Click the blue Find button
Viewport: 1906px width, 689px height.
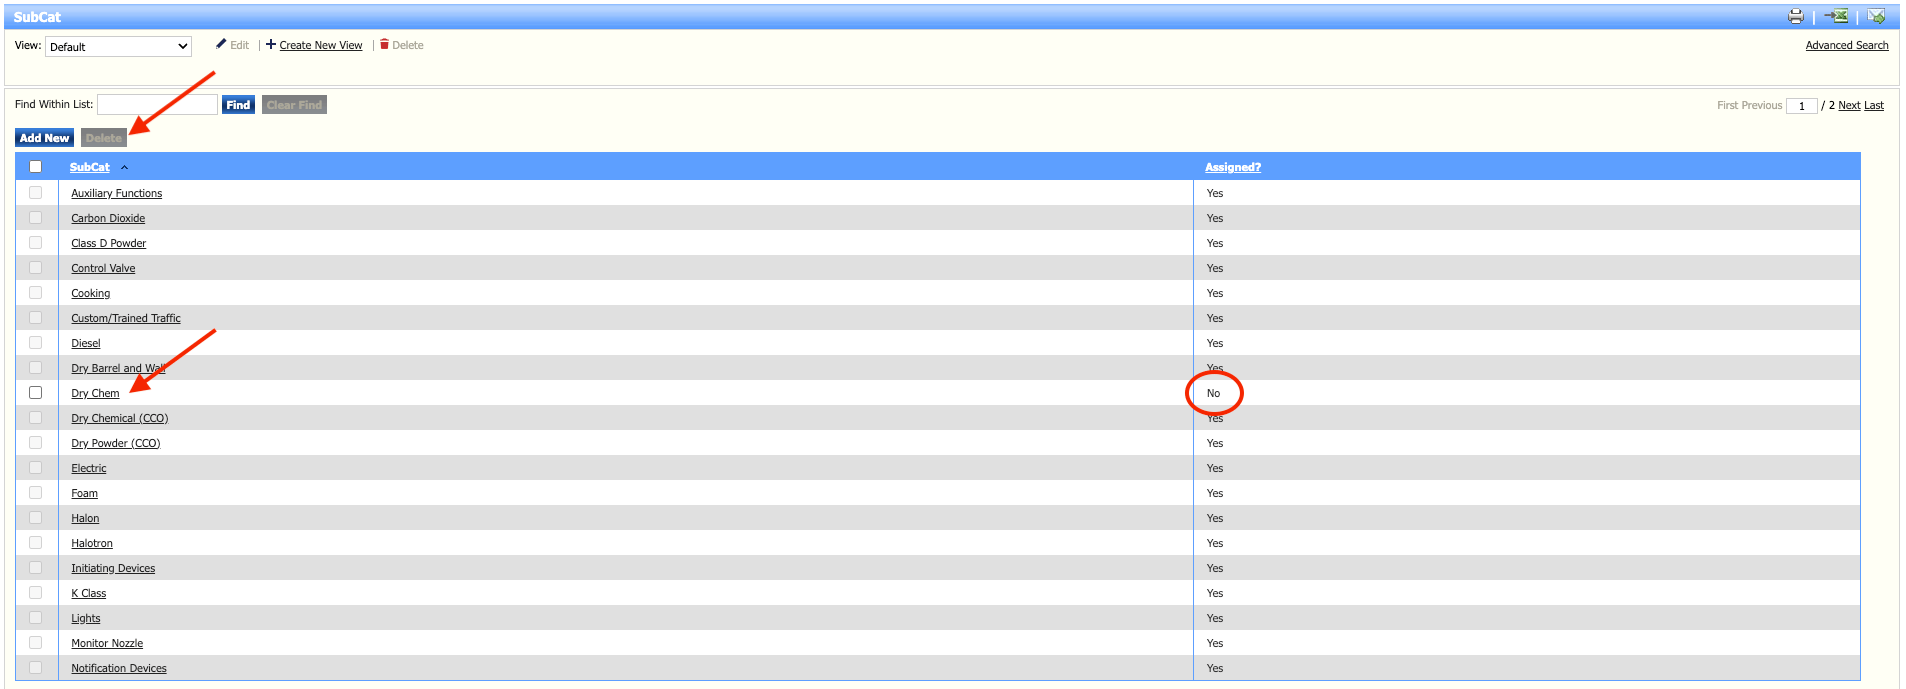point(238,105)
